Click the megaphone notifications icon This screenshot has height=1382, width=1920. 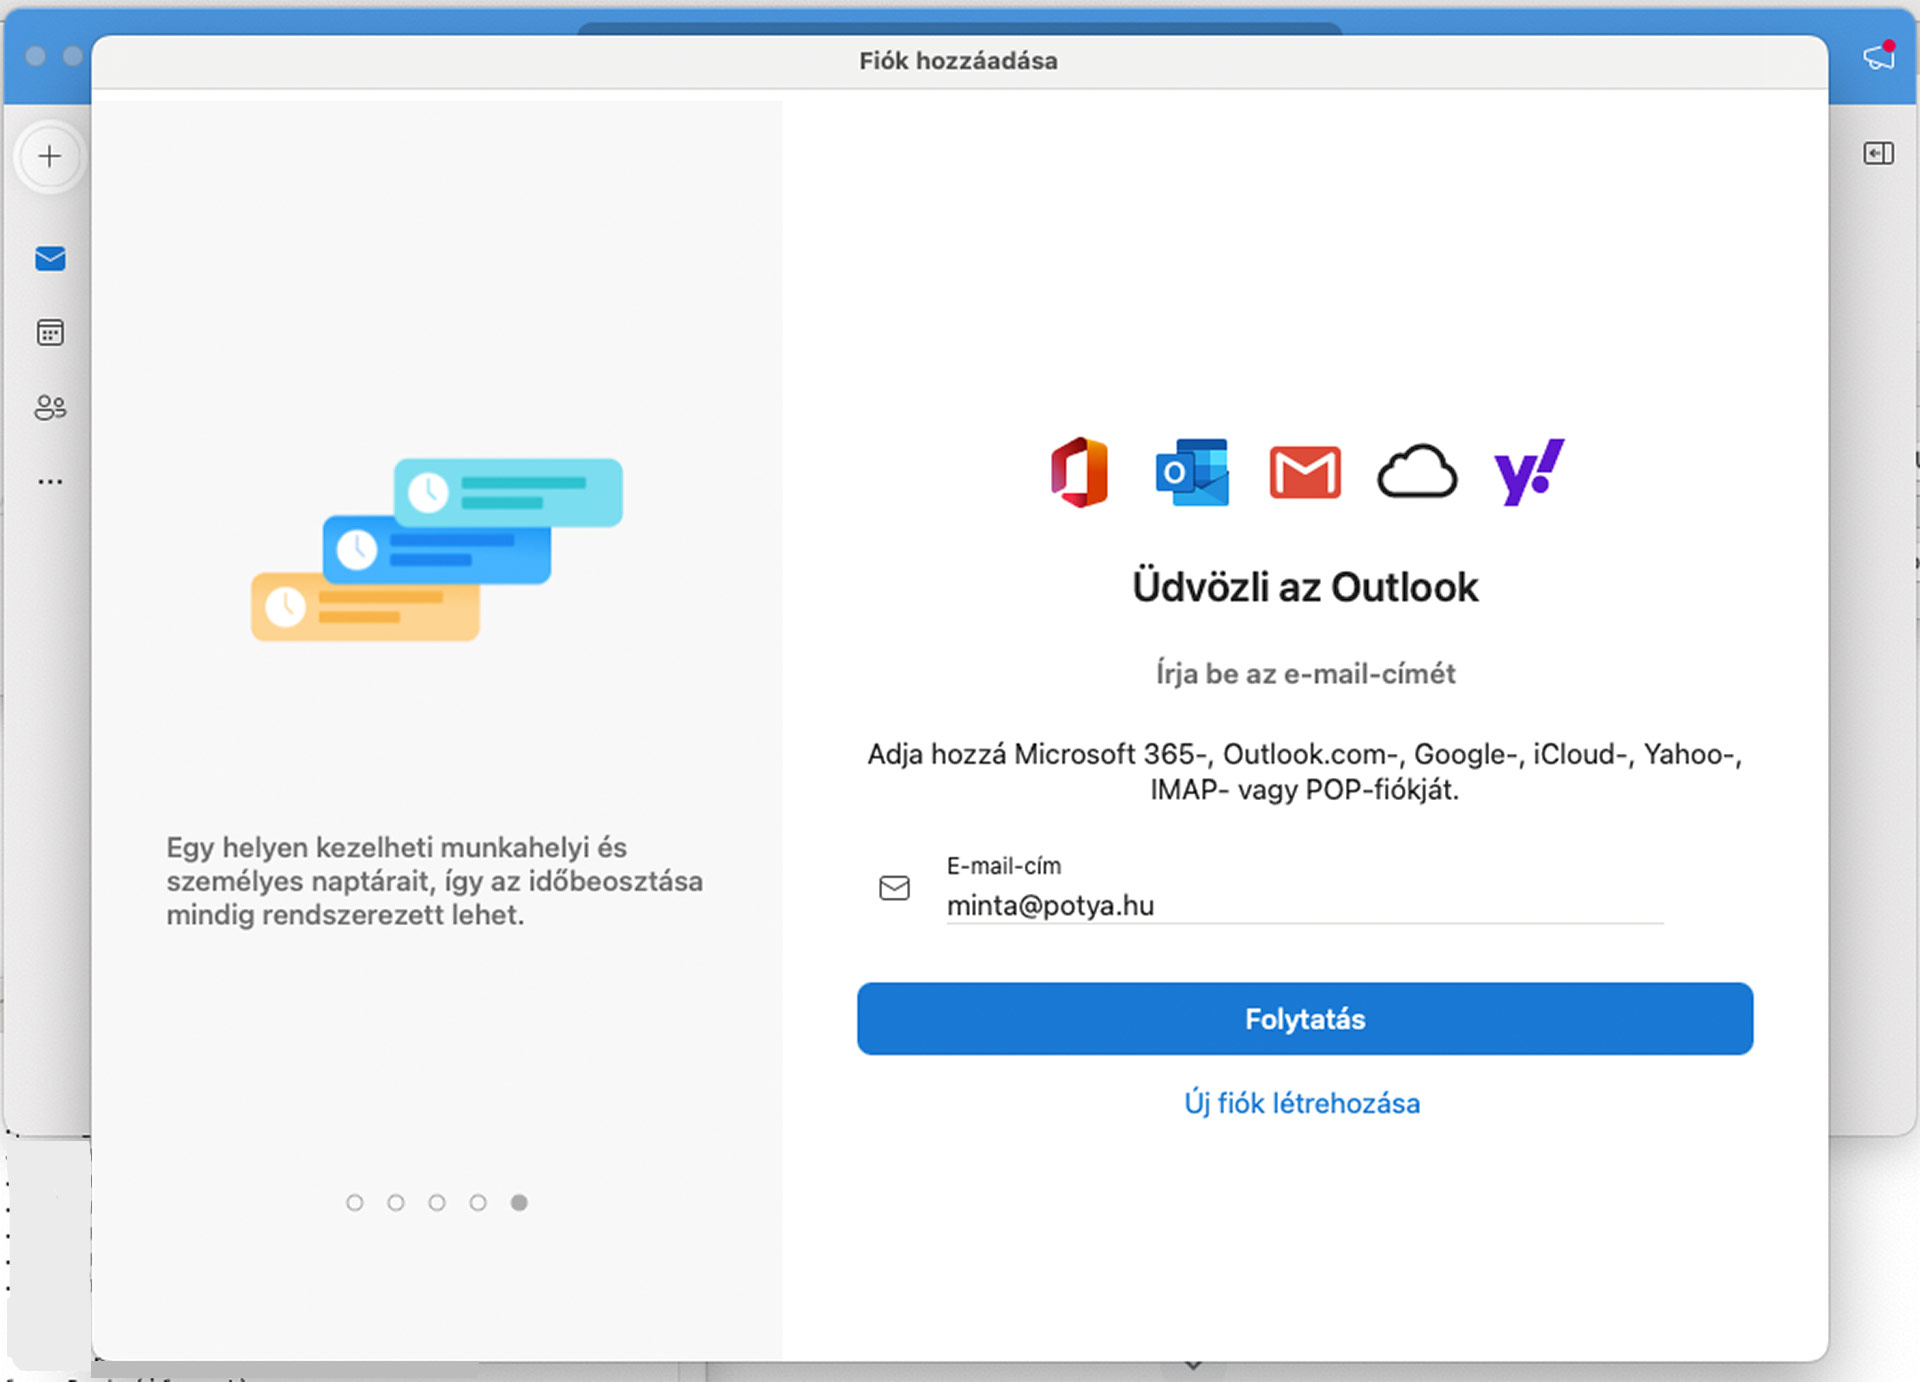pyautogui.click(x=1879, y=56)
